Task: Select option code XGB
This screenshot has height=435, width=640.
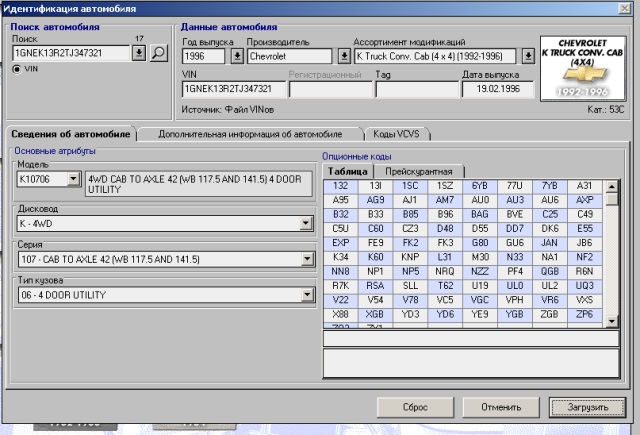Action: (376, 315)
